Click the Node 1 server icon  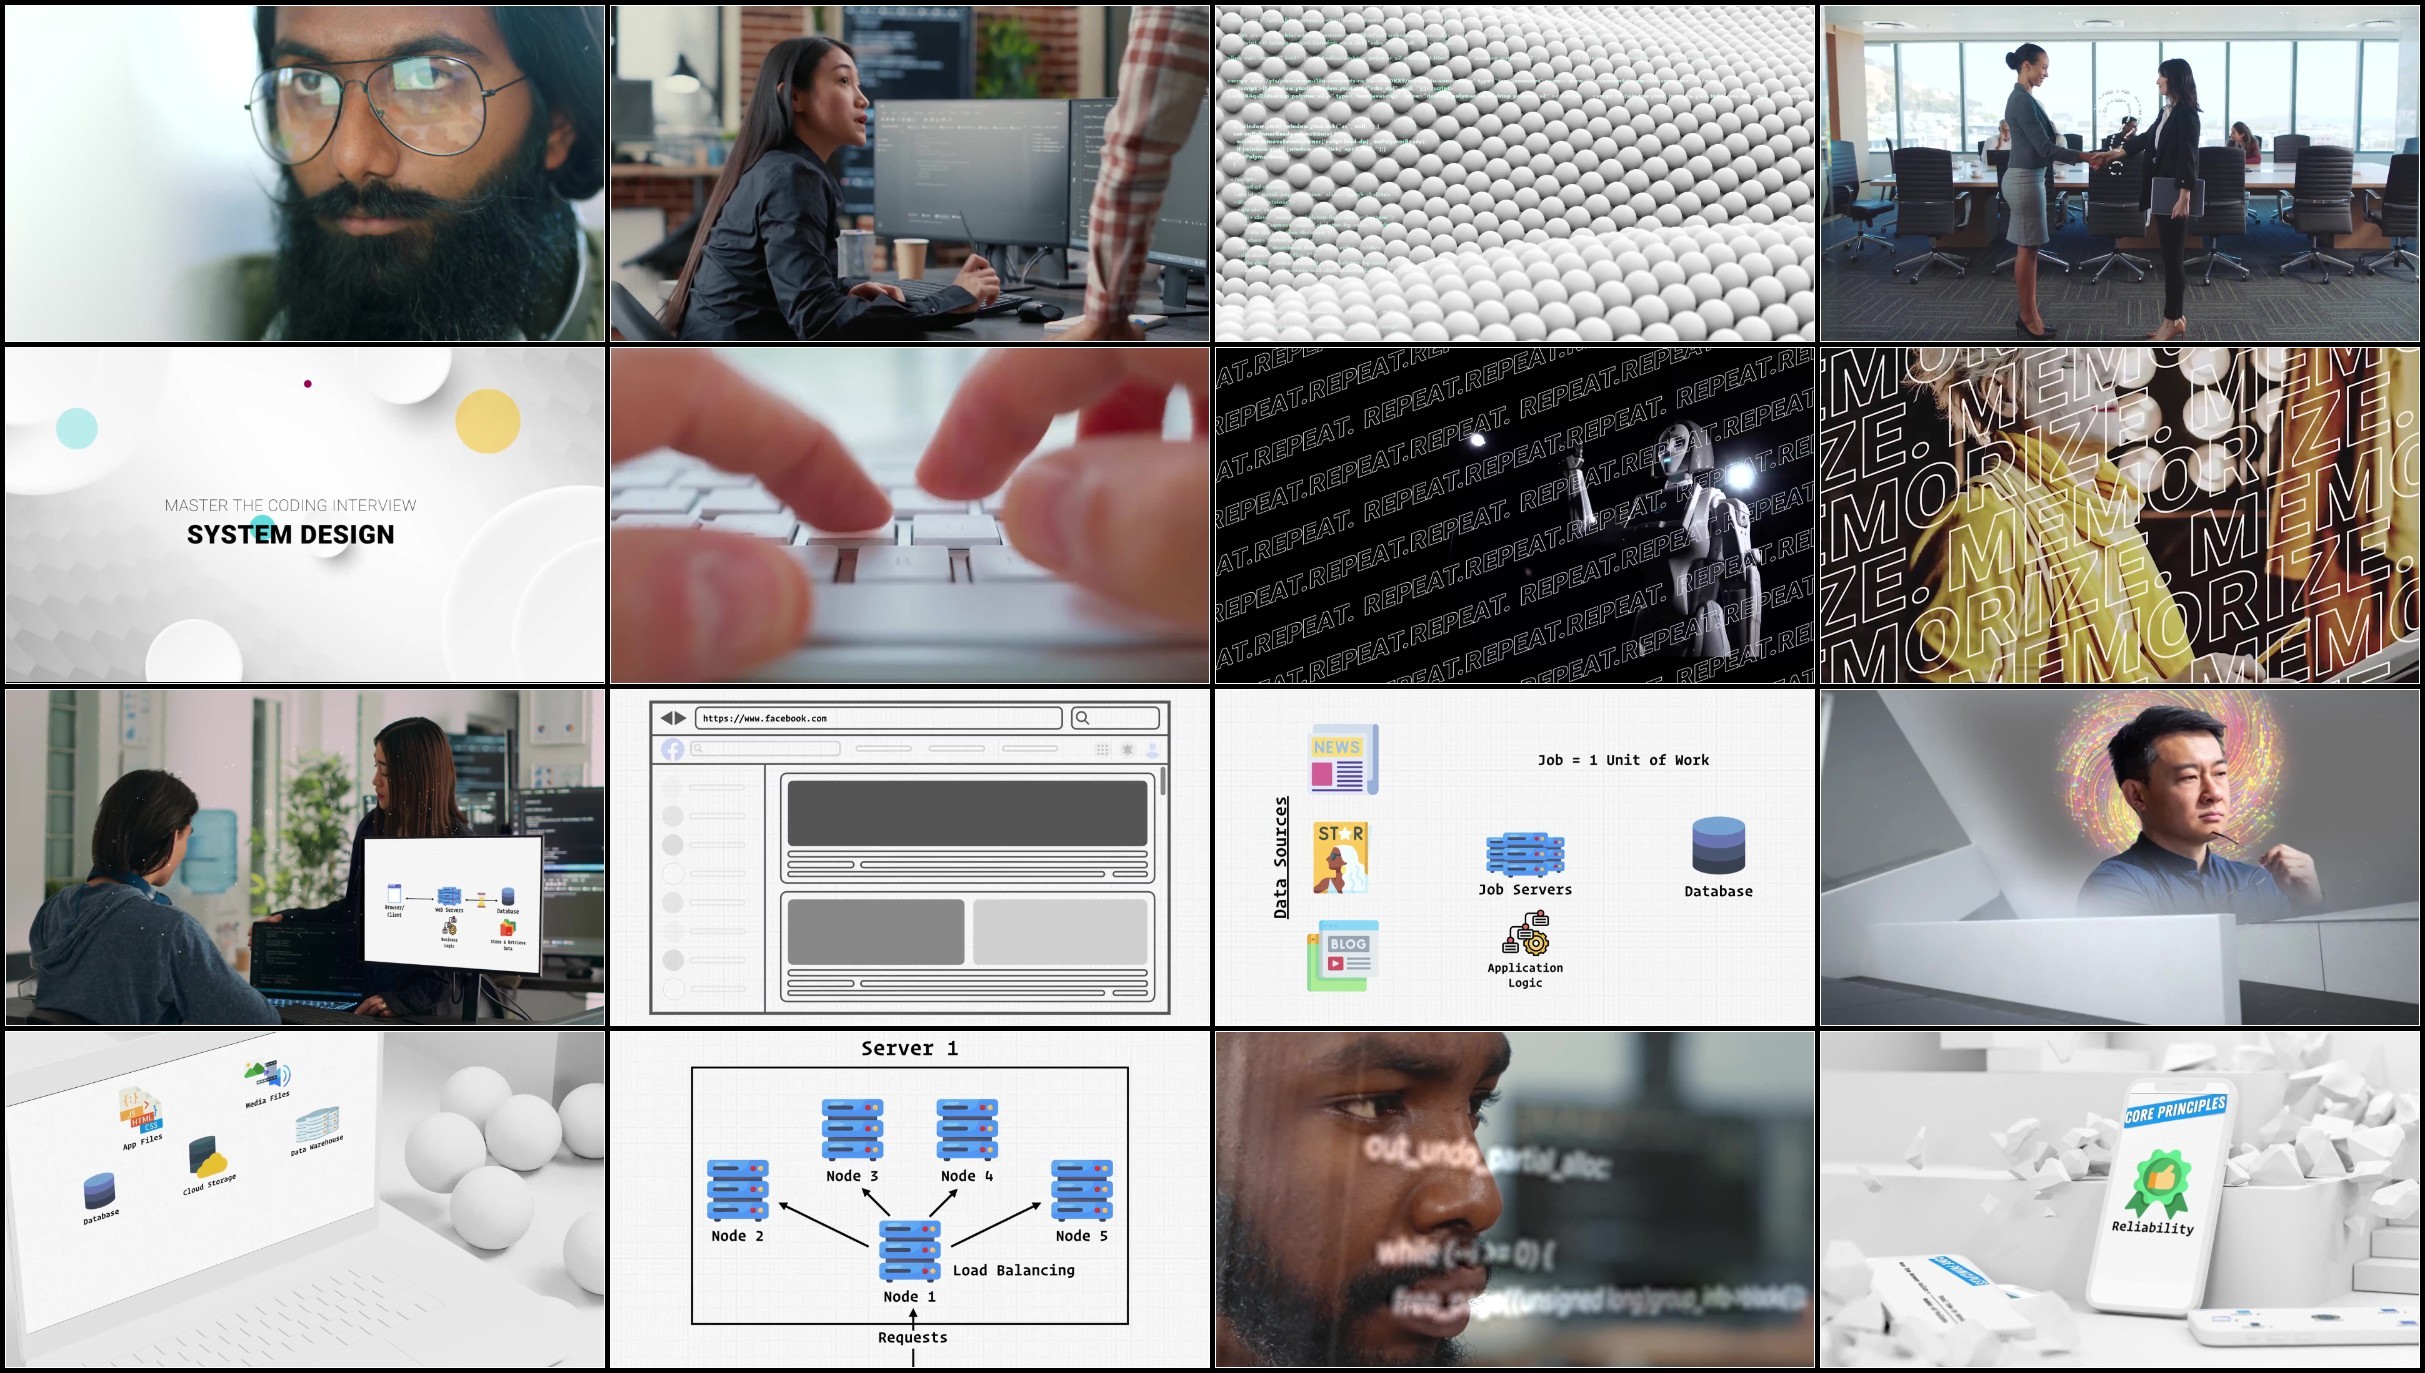coord(909,1250)
